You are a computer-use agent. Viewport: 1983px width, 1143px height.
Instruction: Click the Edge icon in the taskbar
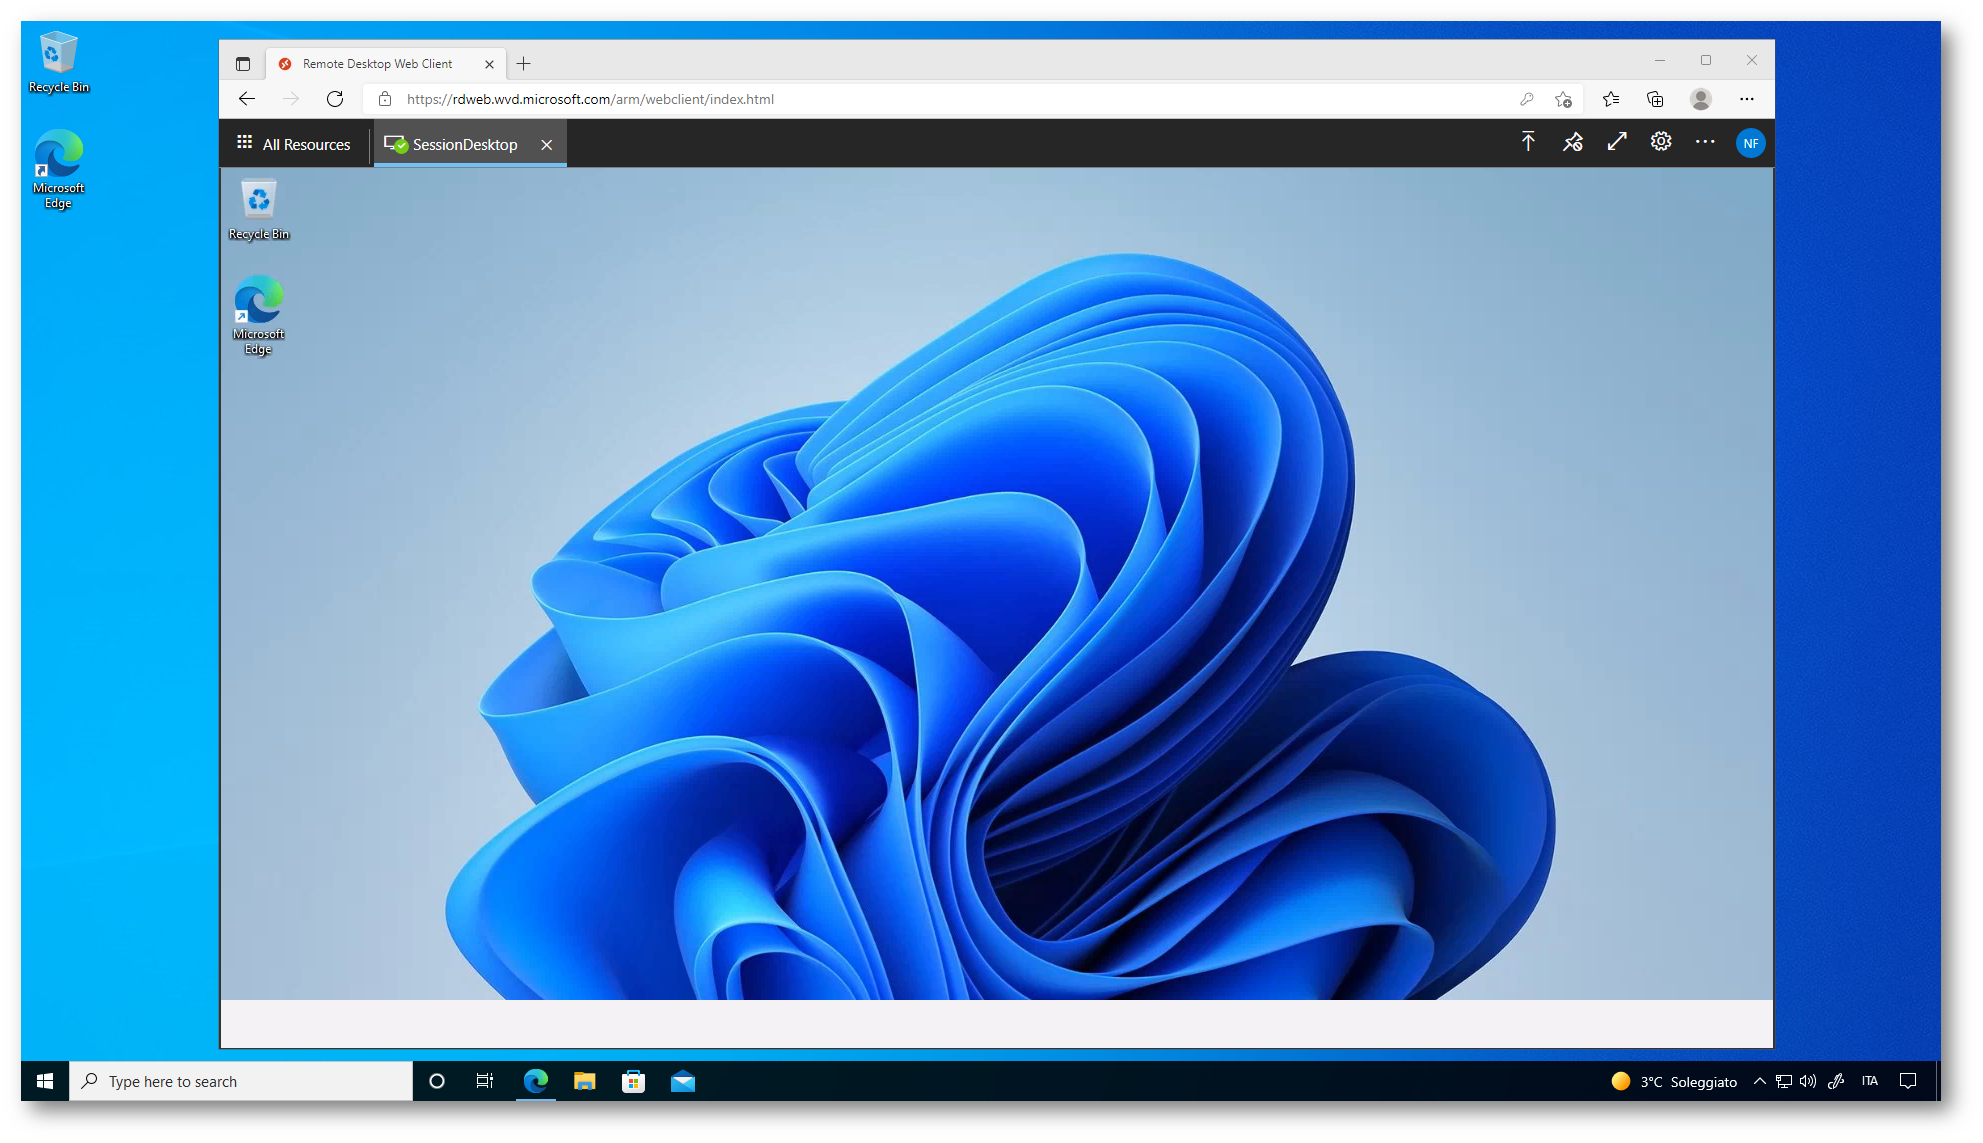click(x=536, y=1081)
